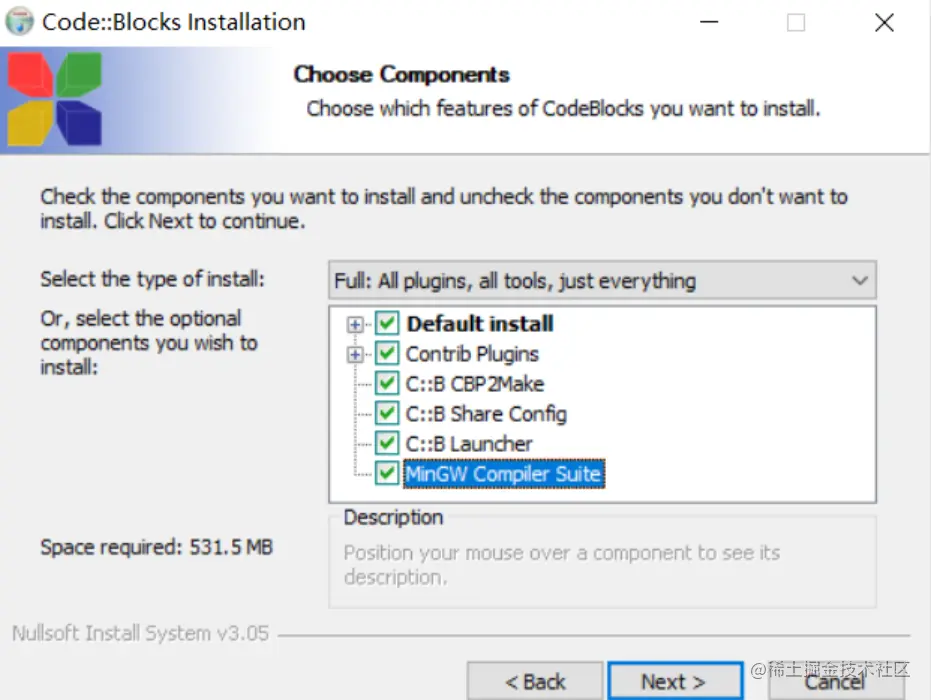Uncheck the Default install checkbox
The image size is (931, 700).
point(387,324)
